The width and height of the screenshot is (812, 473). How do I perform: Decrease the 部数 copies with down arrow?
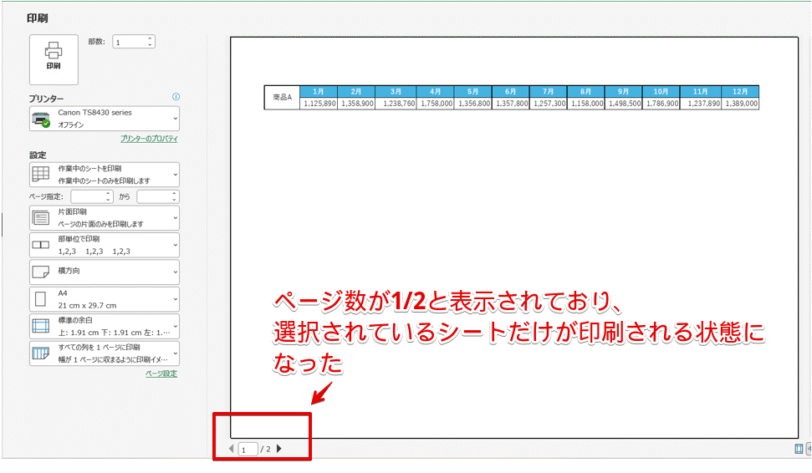[150, 45]
